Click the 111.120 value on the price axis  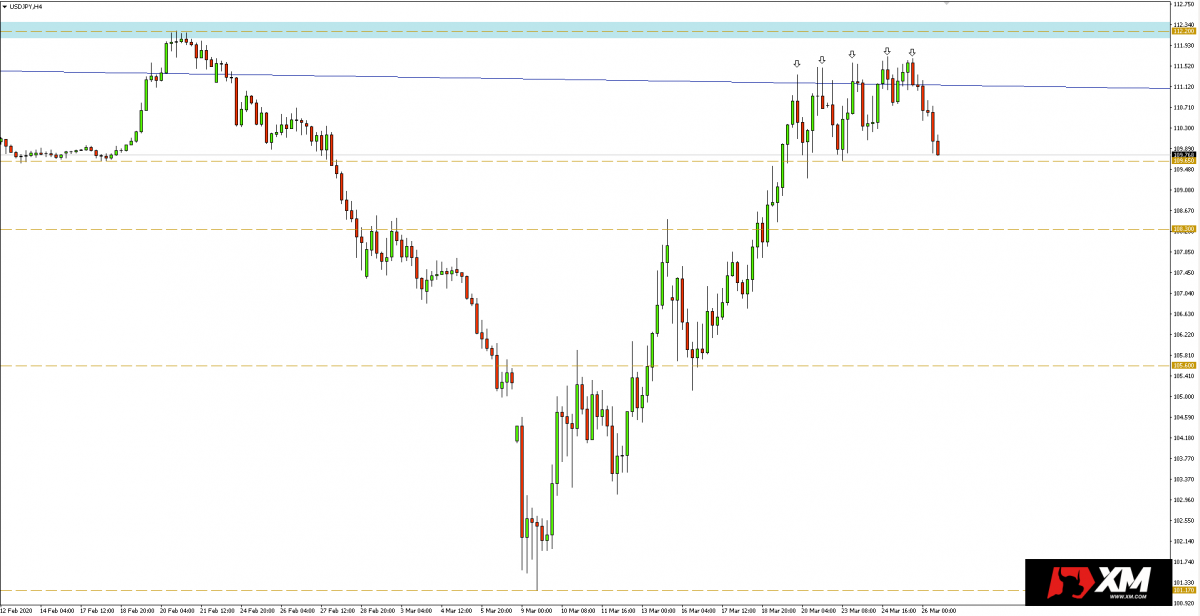pyautogui.click(x=1185, y=87)
